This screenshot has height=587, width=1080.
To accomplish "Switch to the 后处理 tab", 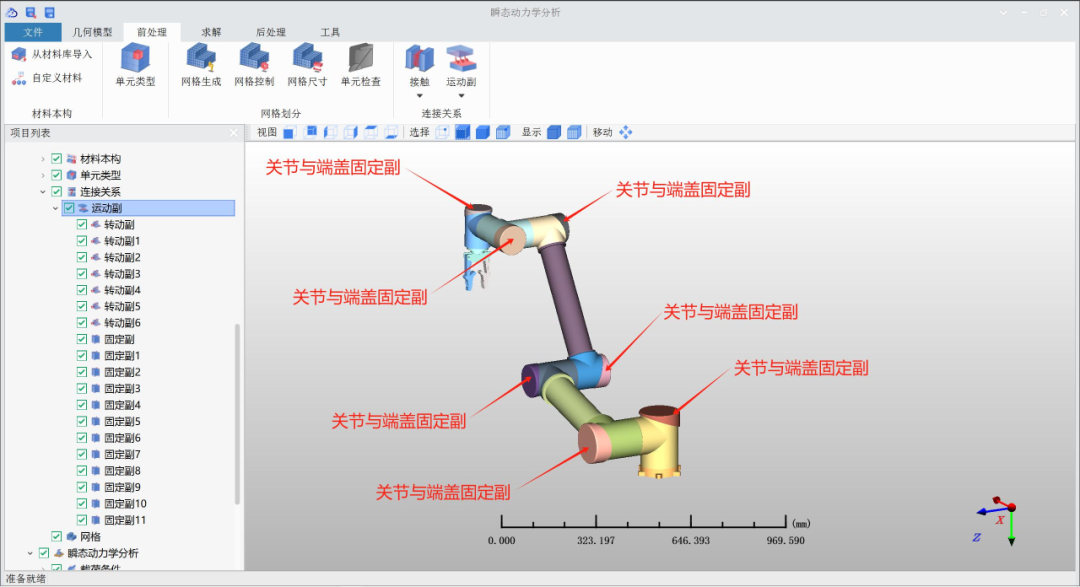I will (x=271, y=32).
